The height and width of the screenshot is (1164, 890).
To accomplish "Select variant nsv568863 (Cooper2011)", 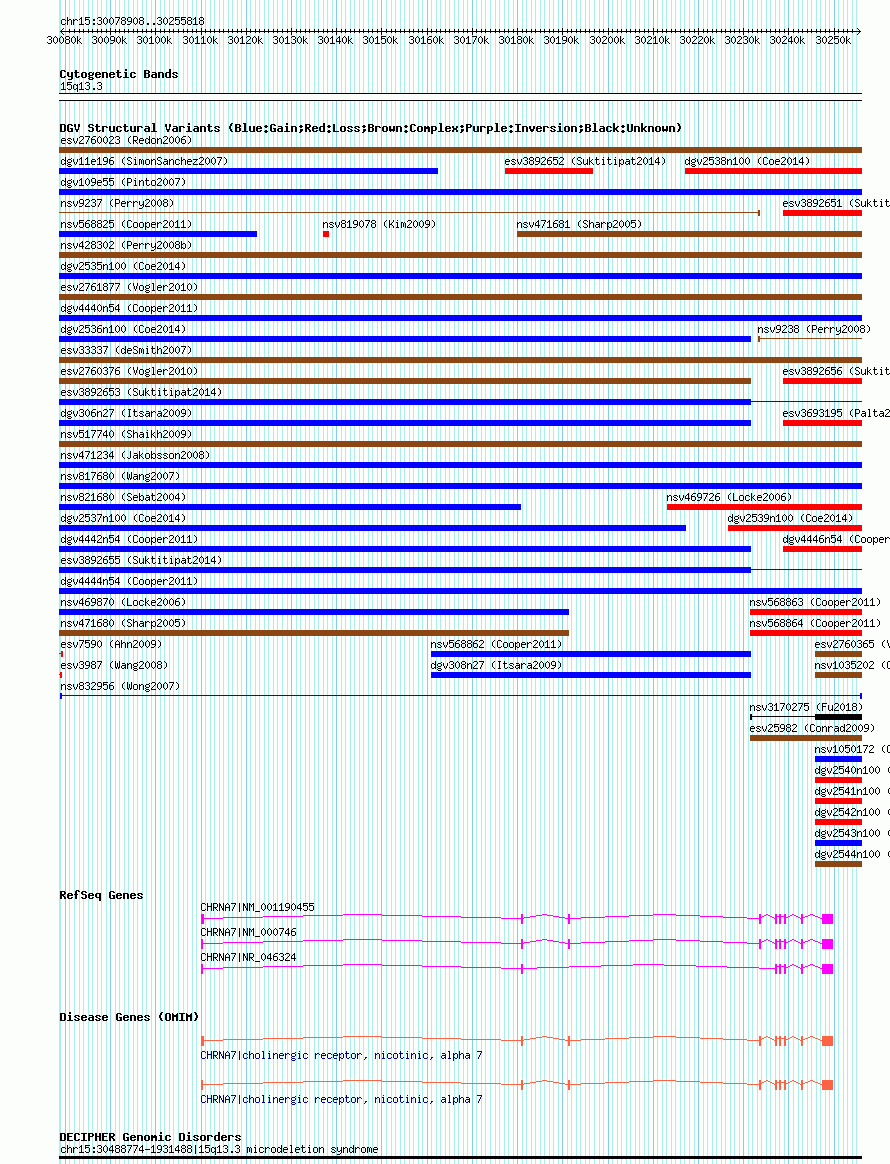I will tap(815, 602).
